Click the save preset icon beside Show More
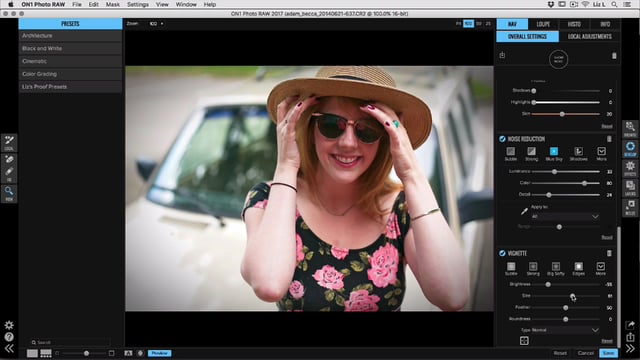 point(502,55)
